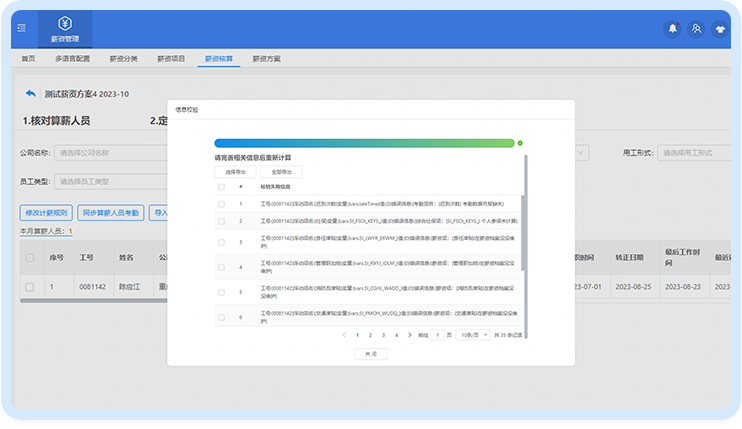Click the 薪资管理 yen module icon
This screenshot has height=429, width=742.
pos(64,23)
